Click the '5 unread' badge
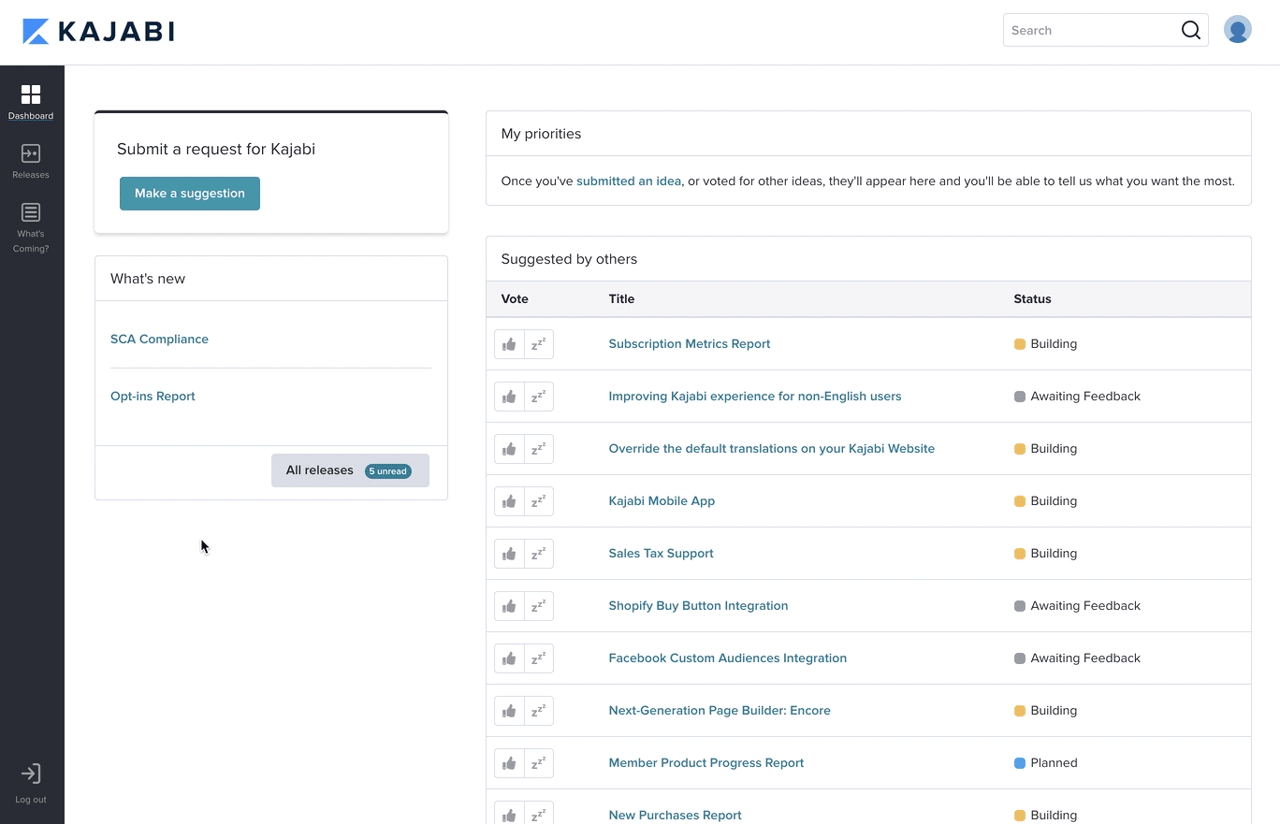 (x=388, y=471)
